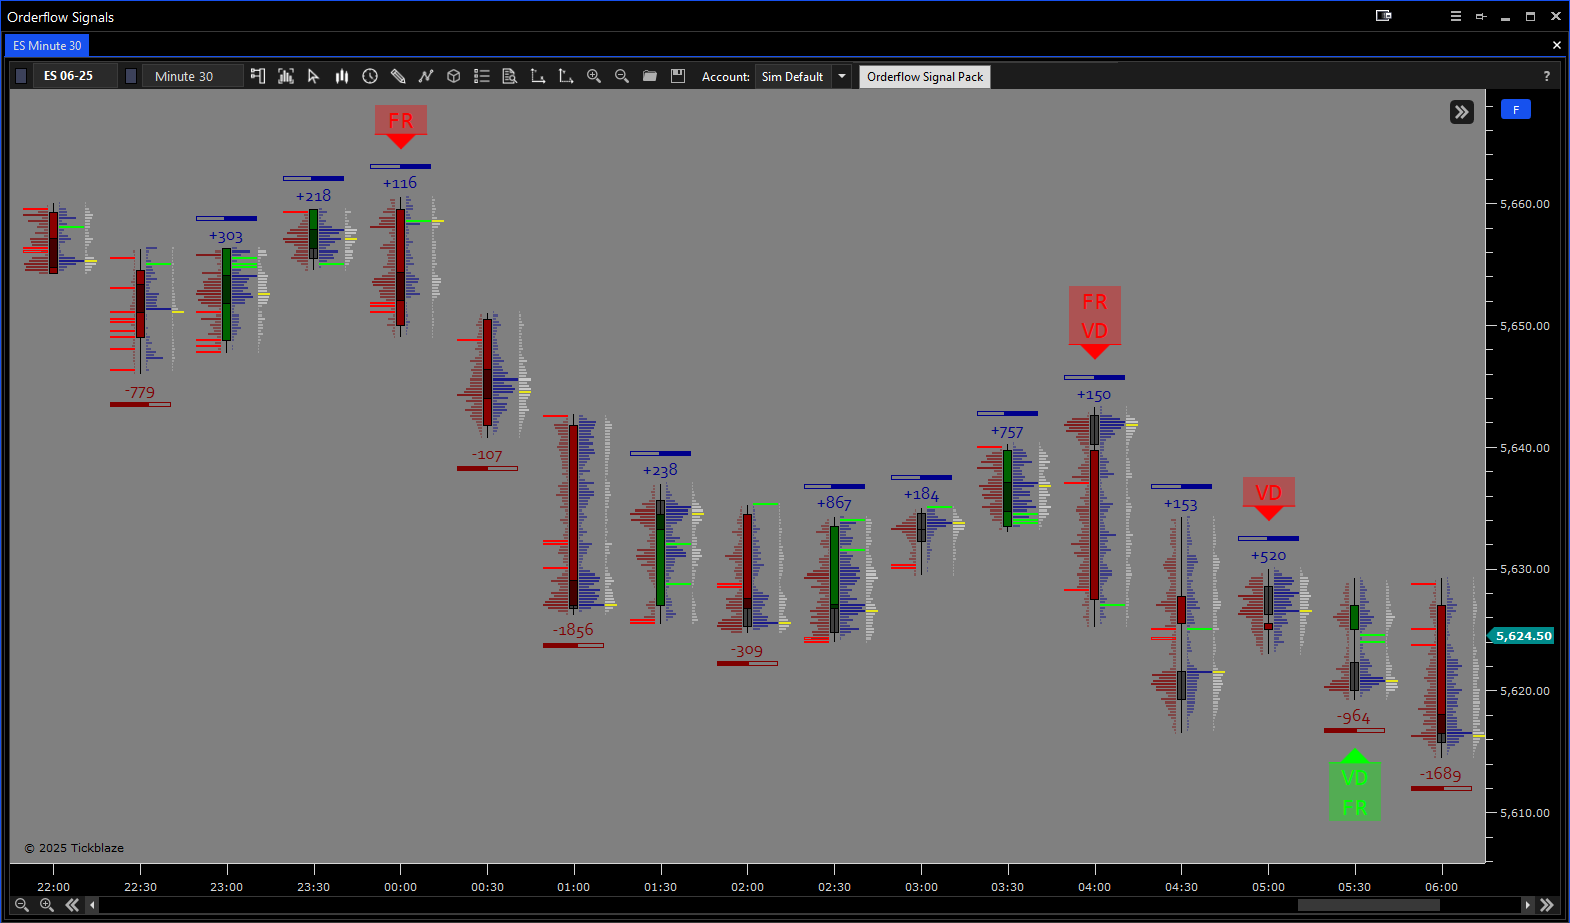Select the Sim Default account box
Viewport: 1570px width, 923px height.
794,76
